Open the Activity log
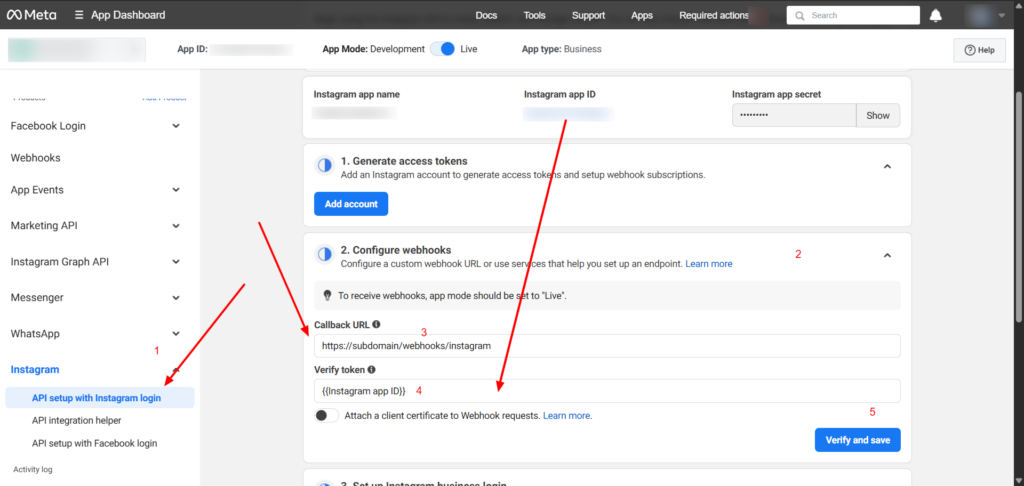1024x486 pixels. coord(33,470)
